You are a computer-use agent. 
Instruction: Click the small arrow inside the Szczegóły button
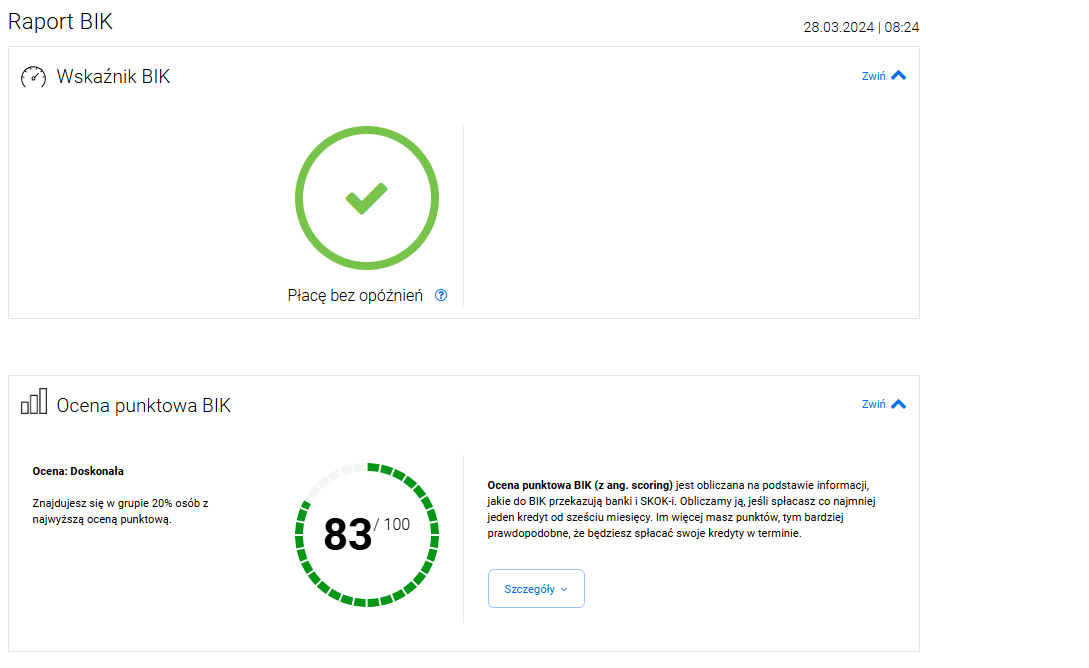click(x=564, y=590)
